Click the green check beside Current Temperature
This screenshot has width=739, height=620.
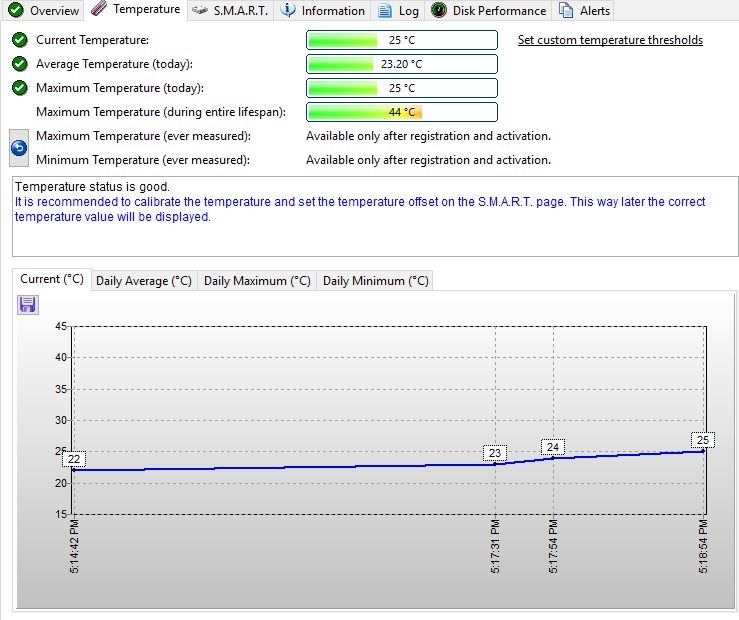point(20,40)
